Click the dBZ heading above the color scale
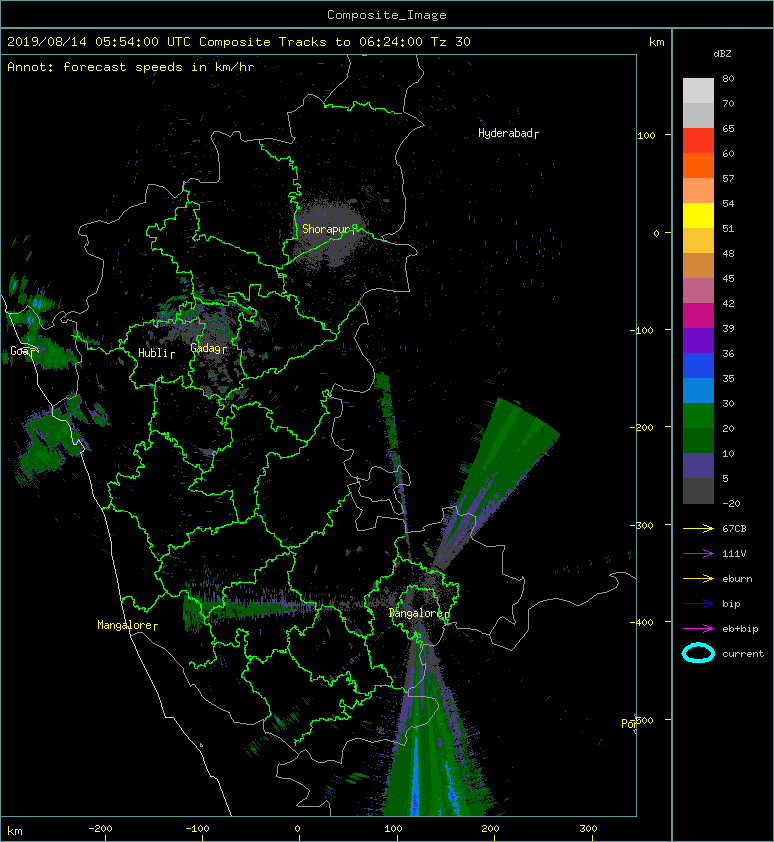This screenshot has width=774, height=842. click(x=722, y=54)
